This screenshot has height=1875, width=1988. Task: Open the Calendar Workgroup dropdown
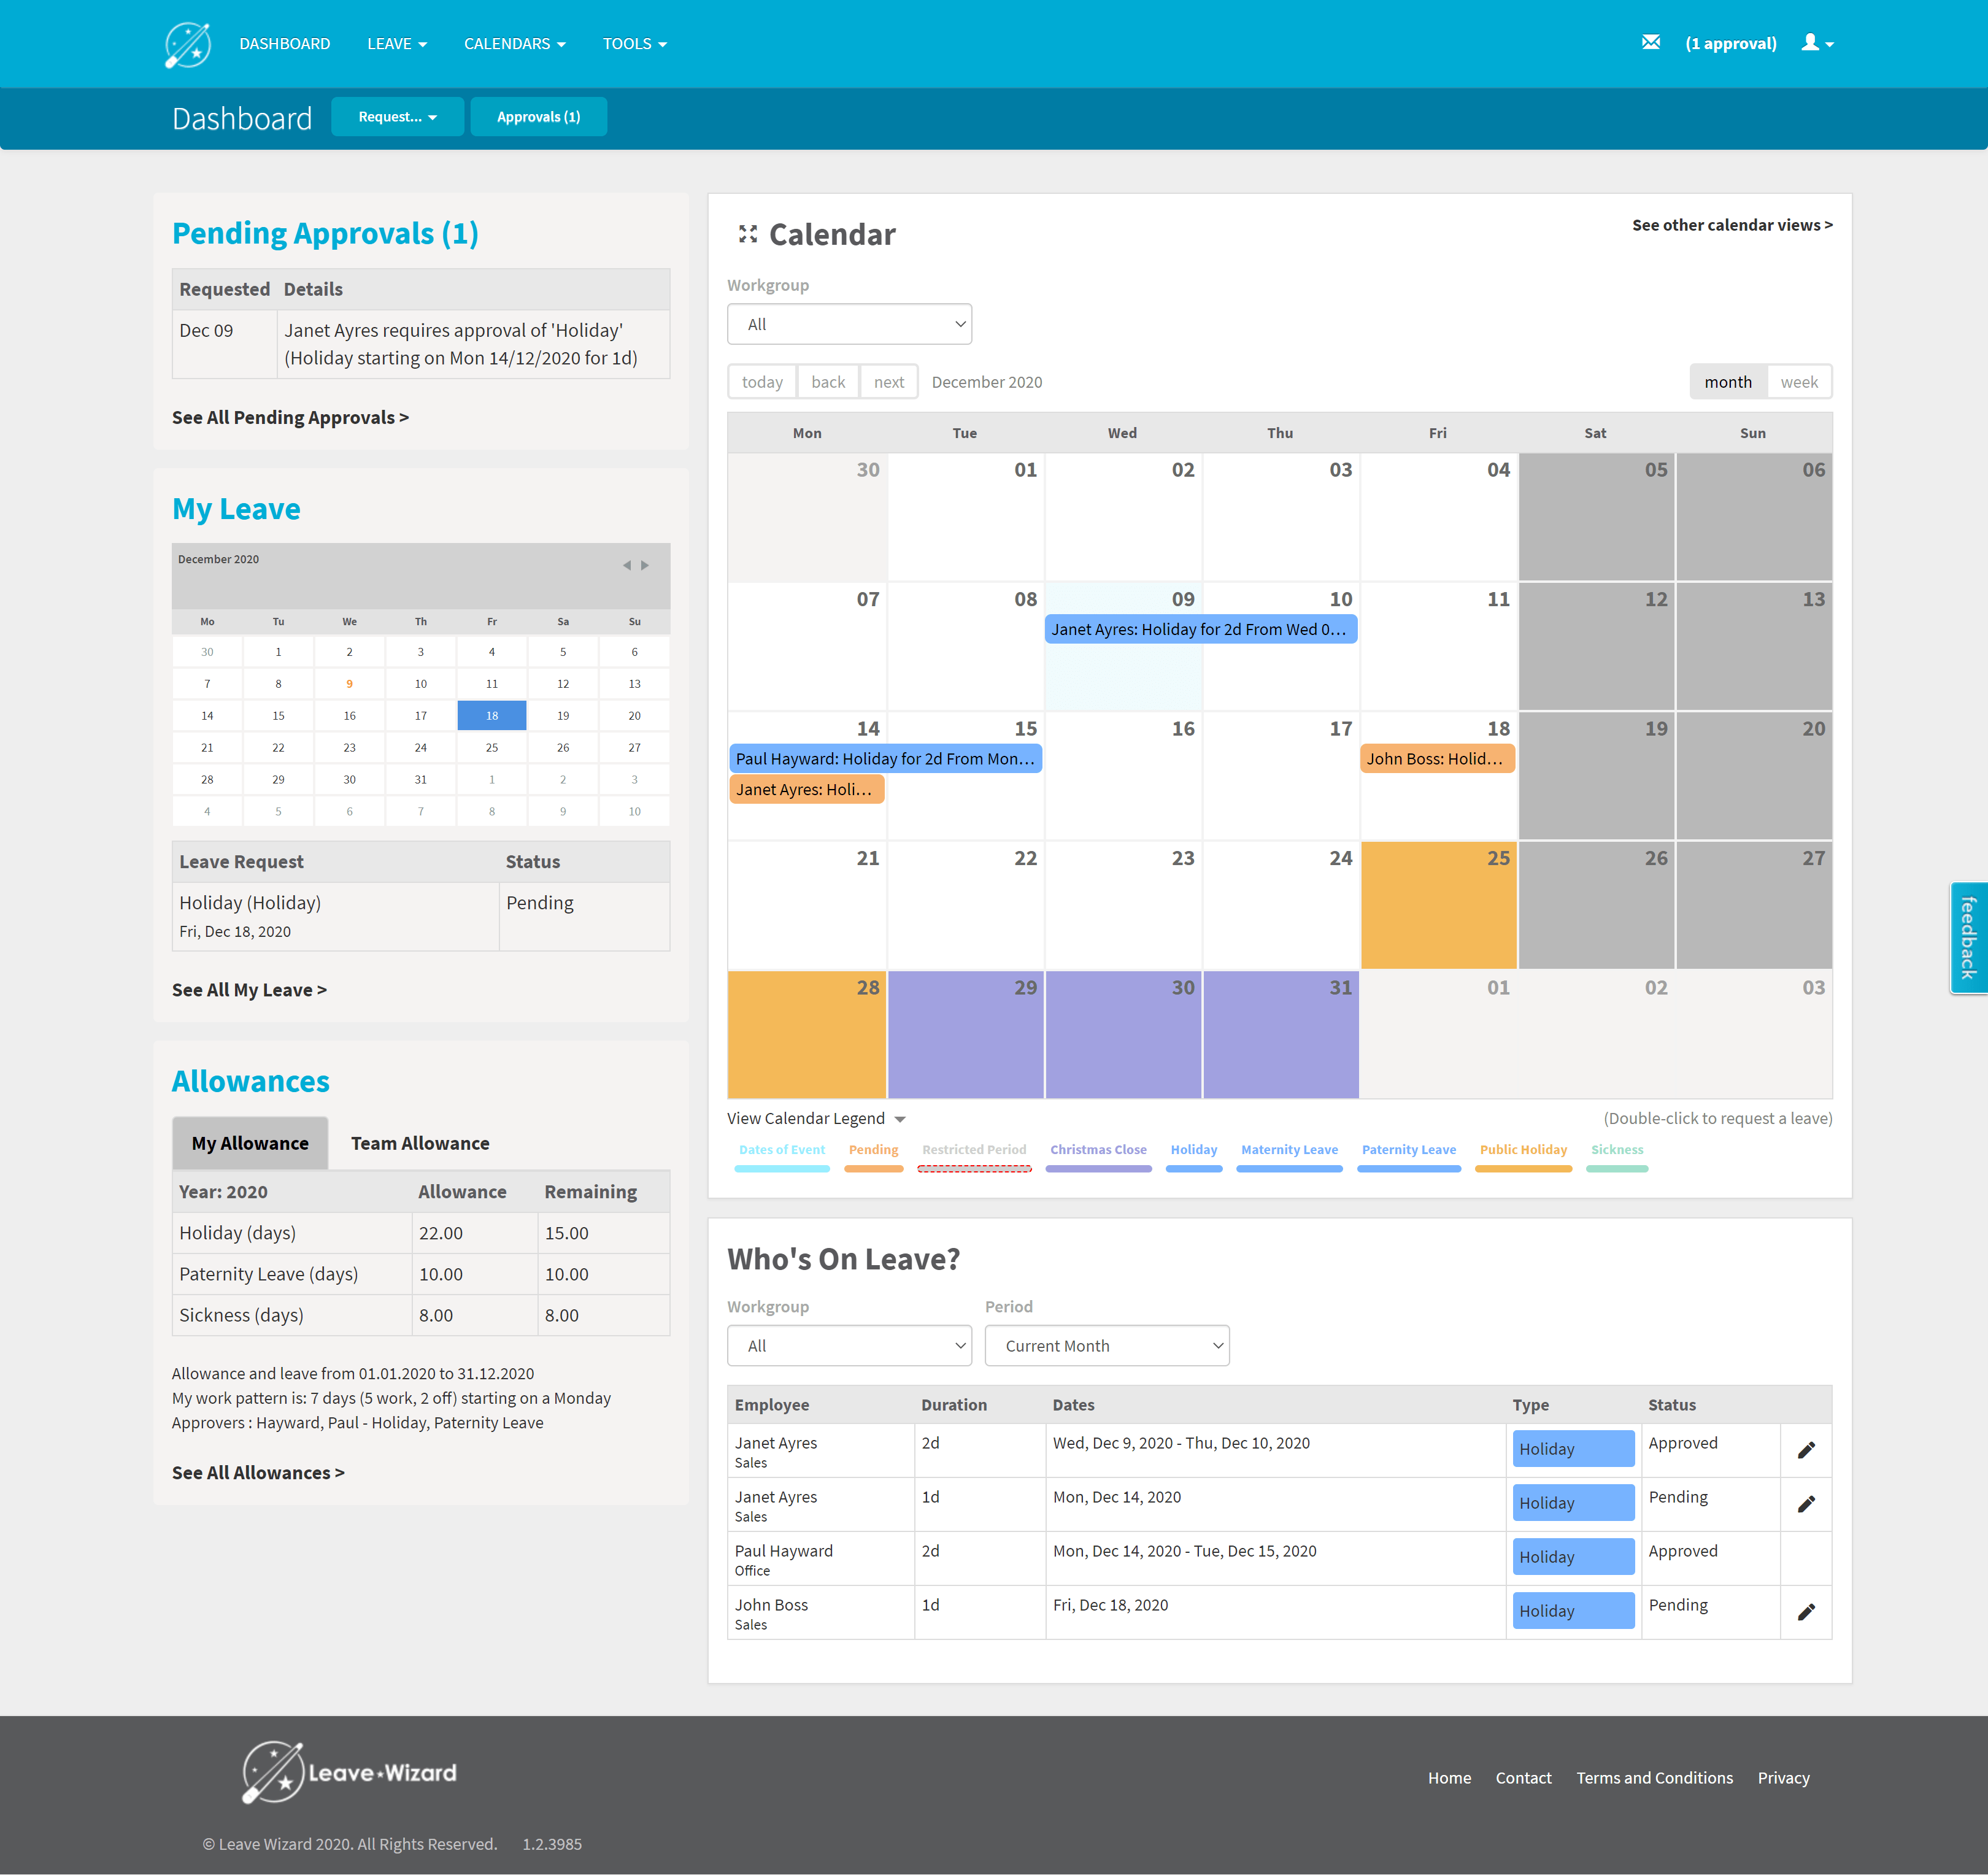[849, 324]
